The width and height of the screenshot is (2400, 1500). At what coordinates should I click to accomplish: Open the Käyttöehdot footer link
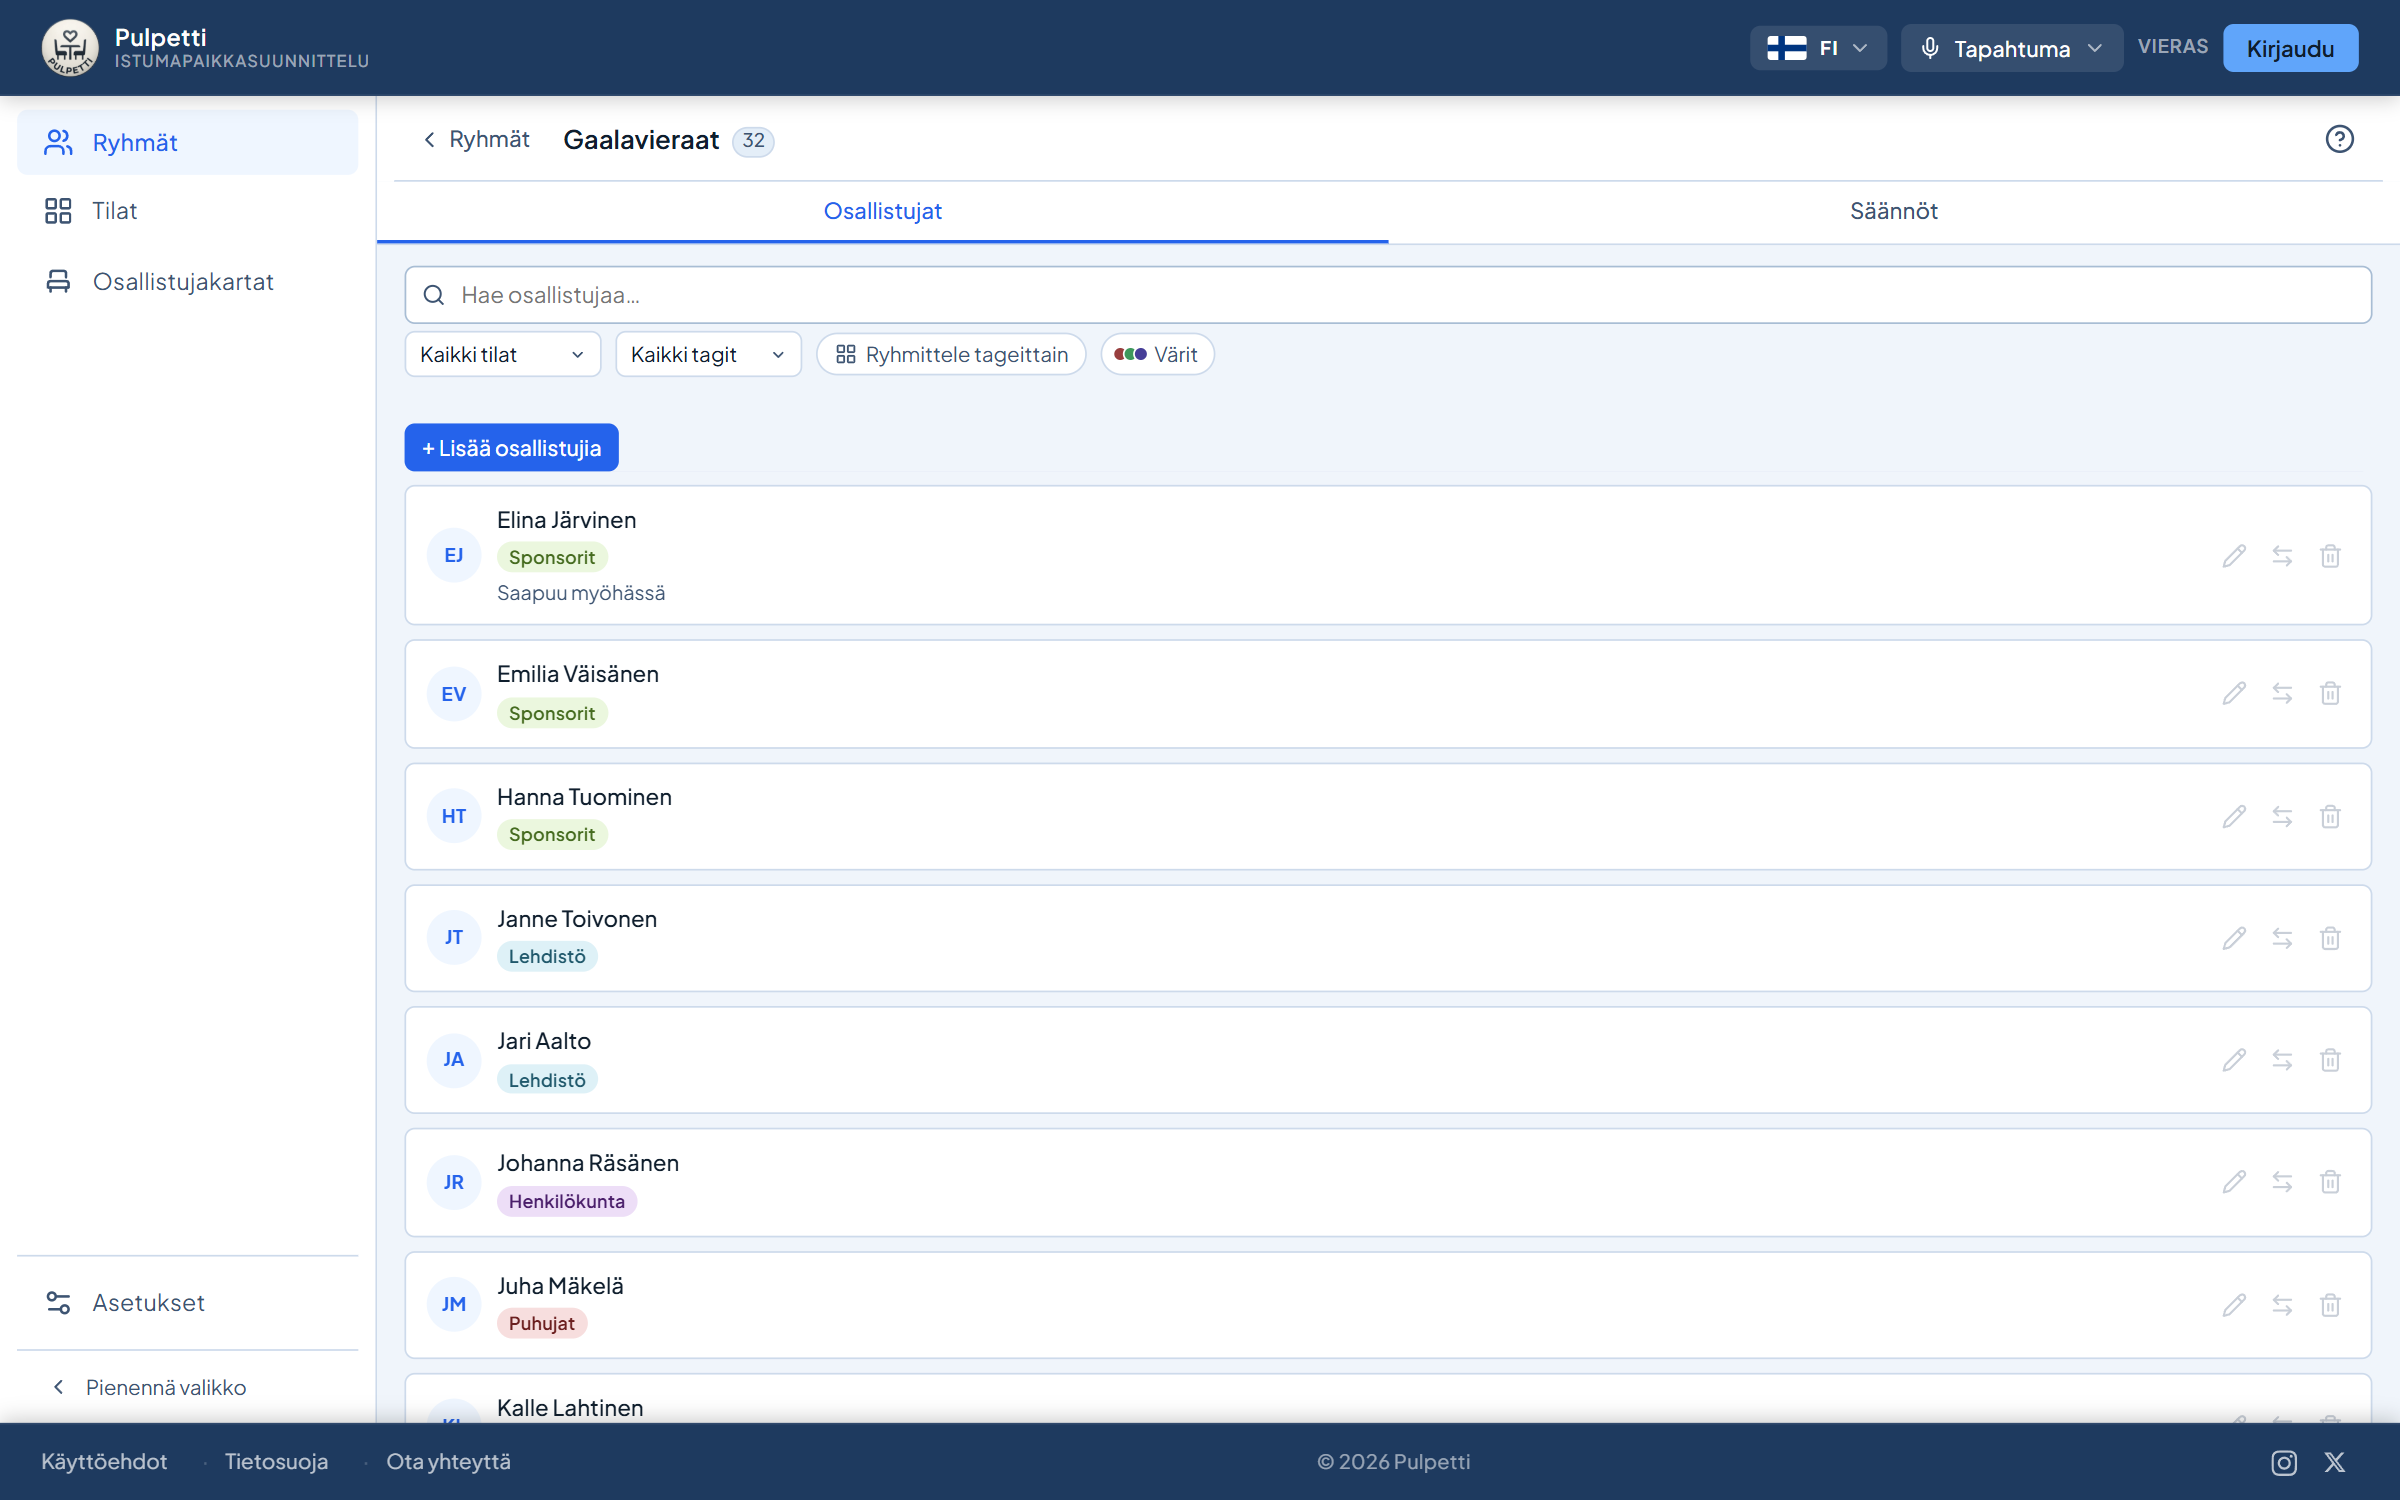(104, 1461)
